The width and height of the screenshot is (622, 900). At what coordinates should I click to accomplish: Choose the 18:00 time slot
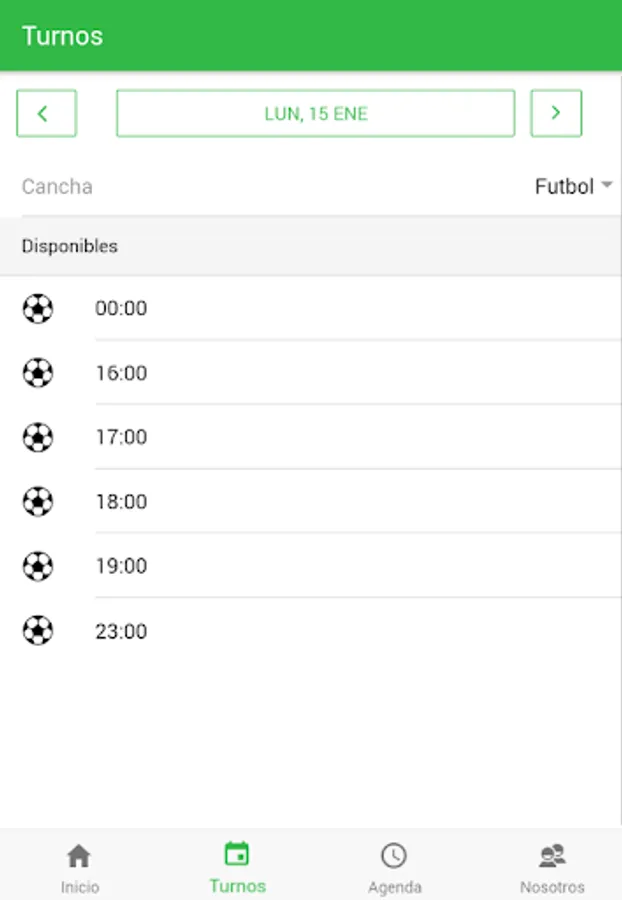coord(121,501)
